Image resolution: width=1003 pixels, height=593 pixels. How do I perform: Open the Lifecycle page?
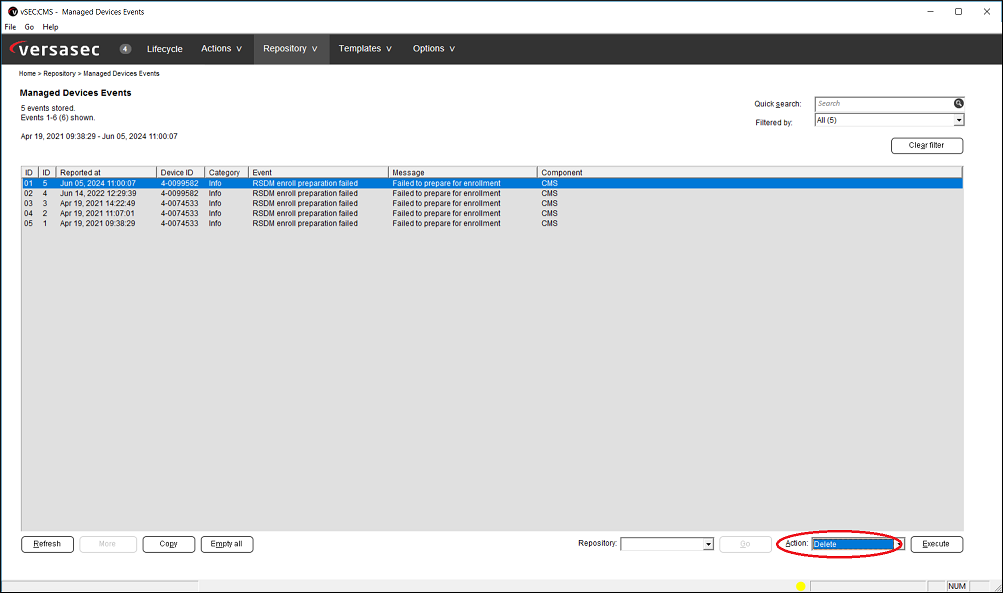pos(164,49)
